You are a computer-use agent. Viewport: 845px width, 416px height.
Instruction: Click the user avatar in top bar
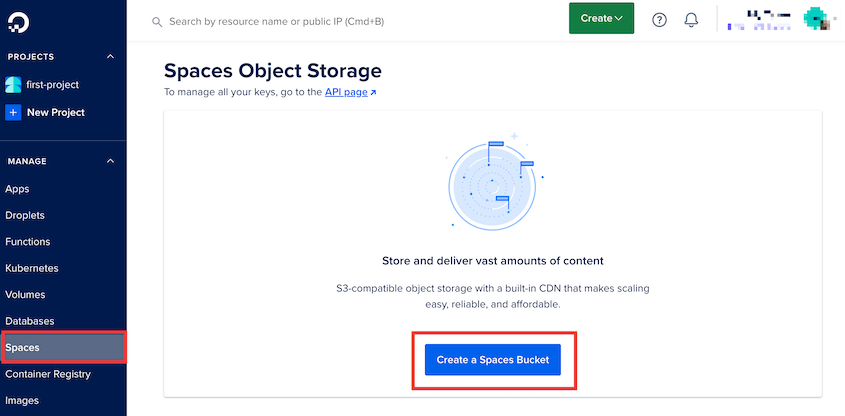816,18
